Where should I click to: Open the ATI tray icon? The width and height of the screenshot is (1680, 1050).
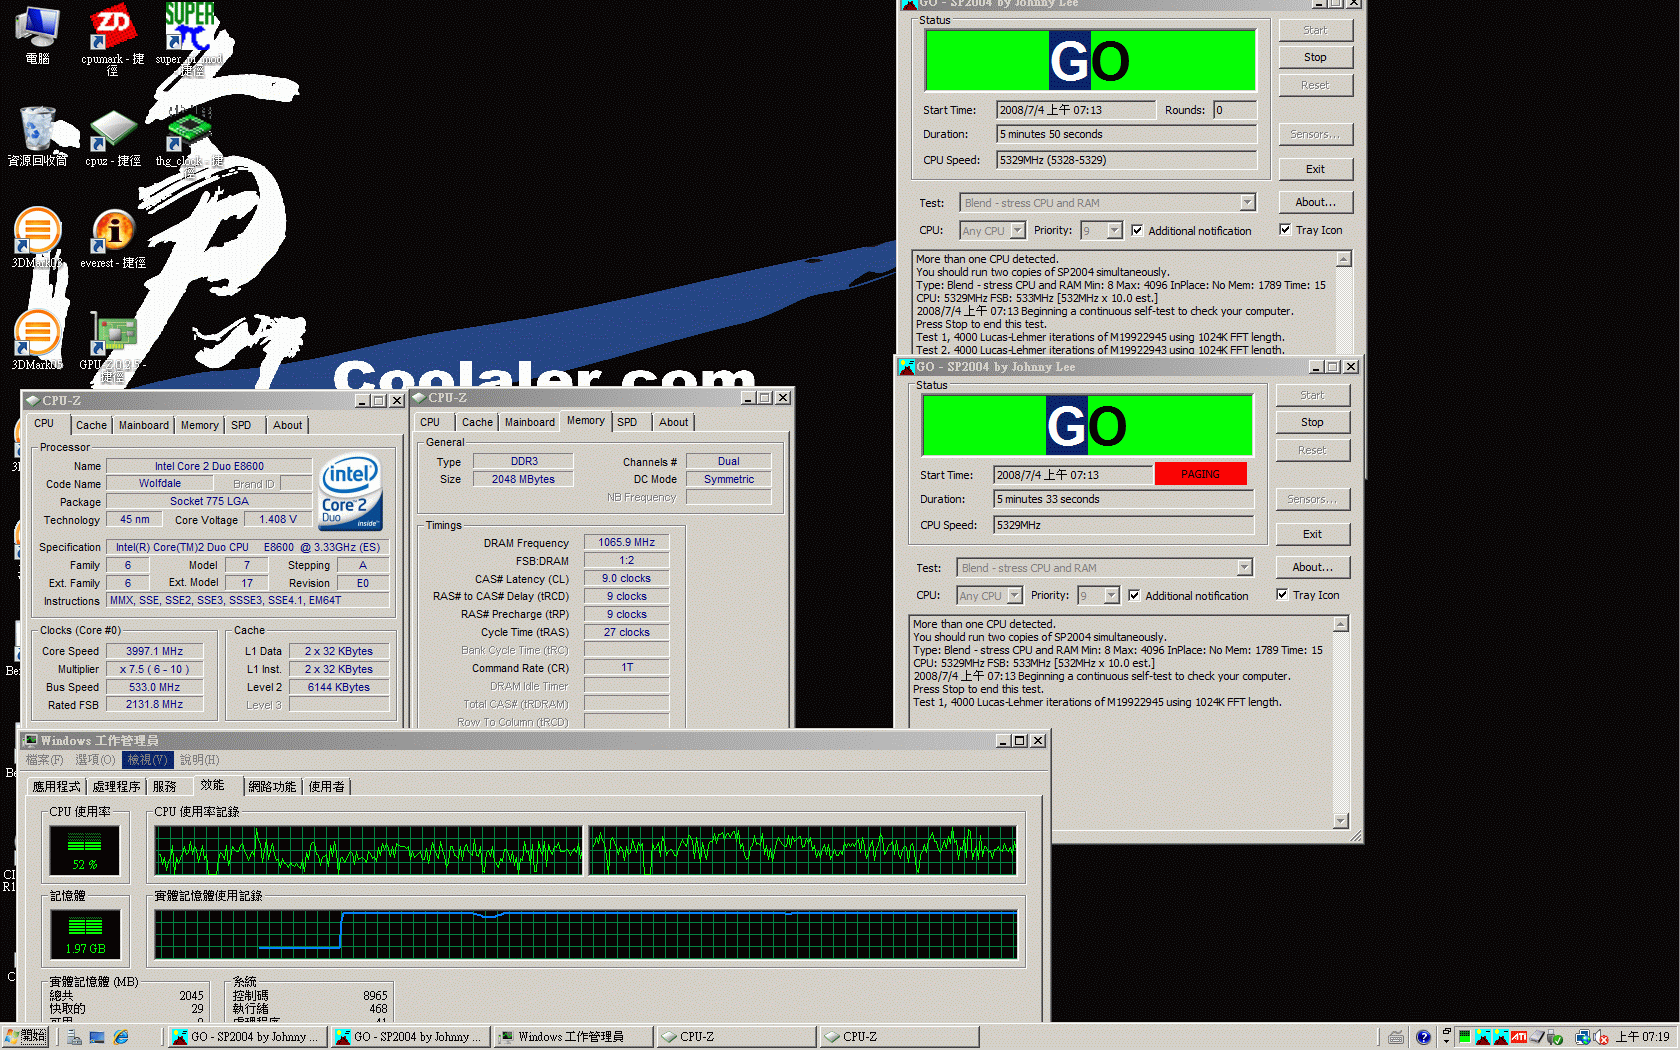(x=1518, y=1037)
